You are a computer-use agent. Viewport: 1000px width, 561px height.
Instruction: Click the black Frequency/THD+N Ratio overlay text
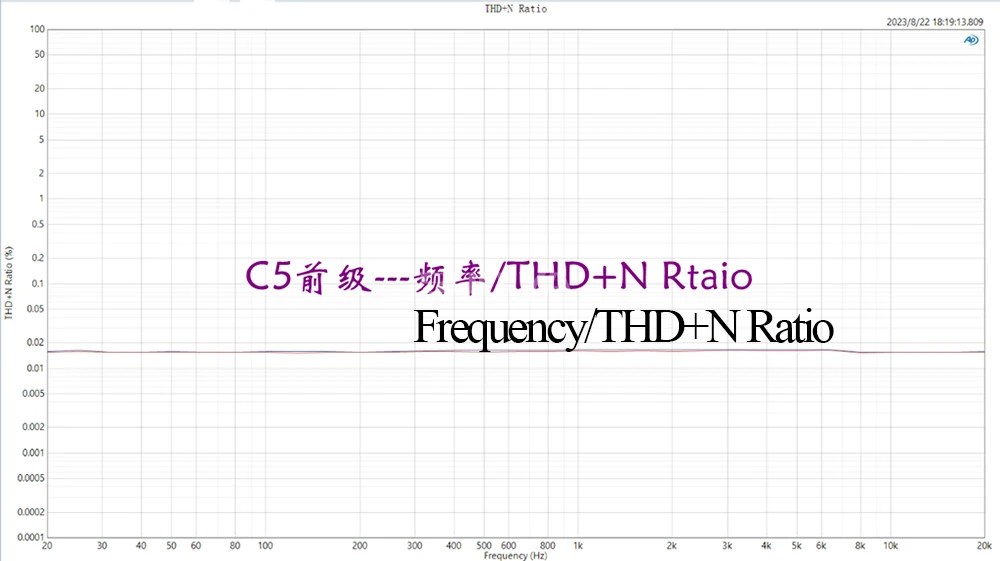[623, 327]
